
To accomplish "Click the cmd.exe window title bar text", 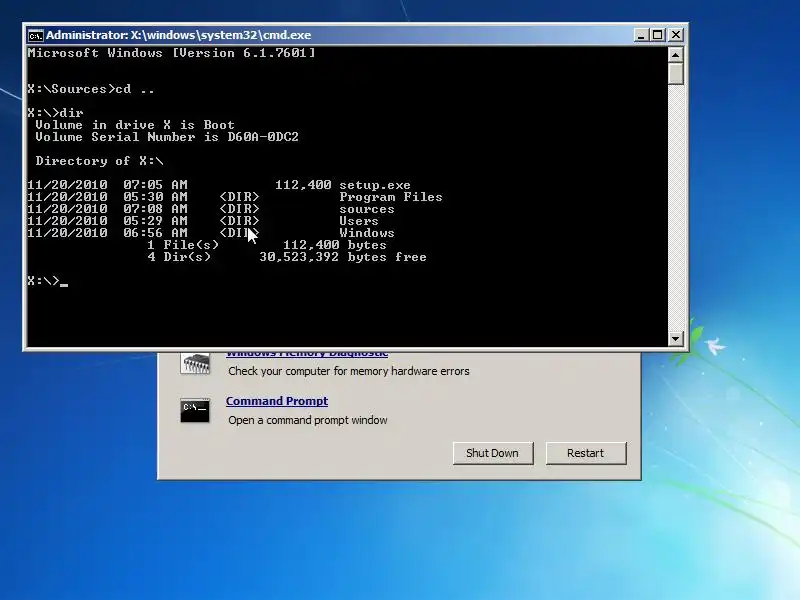I will 179,35.
